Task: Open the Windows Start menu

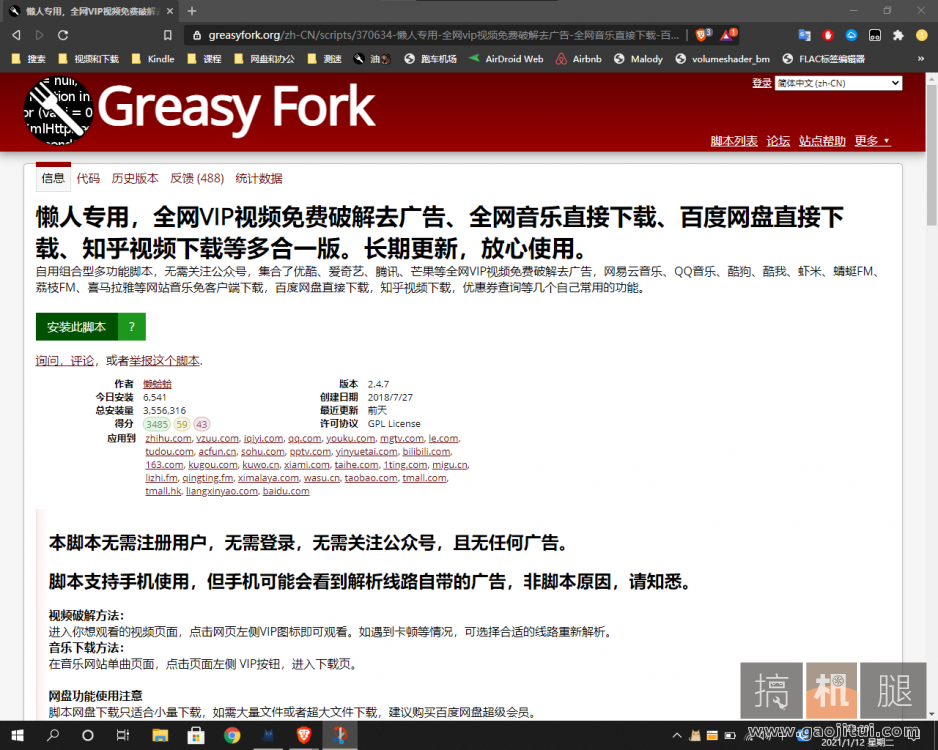Action: pos(17,735)
